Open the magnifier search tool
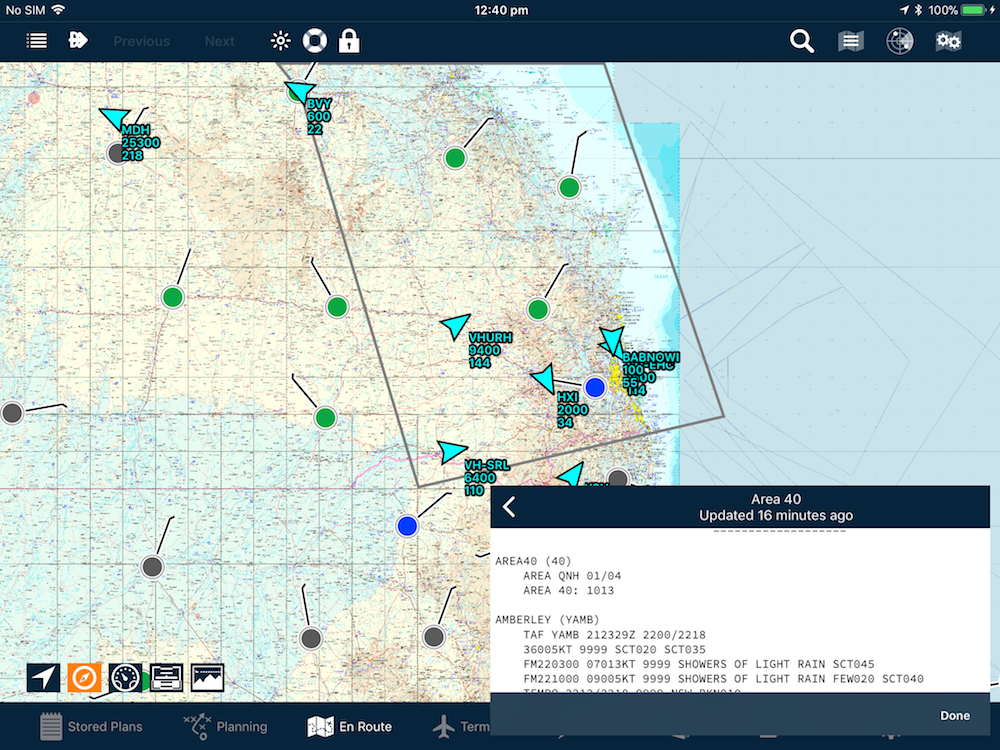The width and height of the screenshot is (1000, 750). pos(802,41)
